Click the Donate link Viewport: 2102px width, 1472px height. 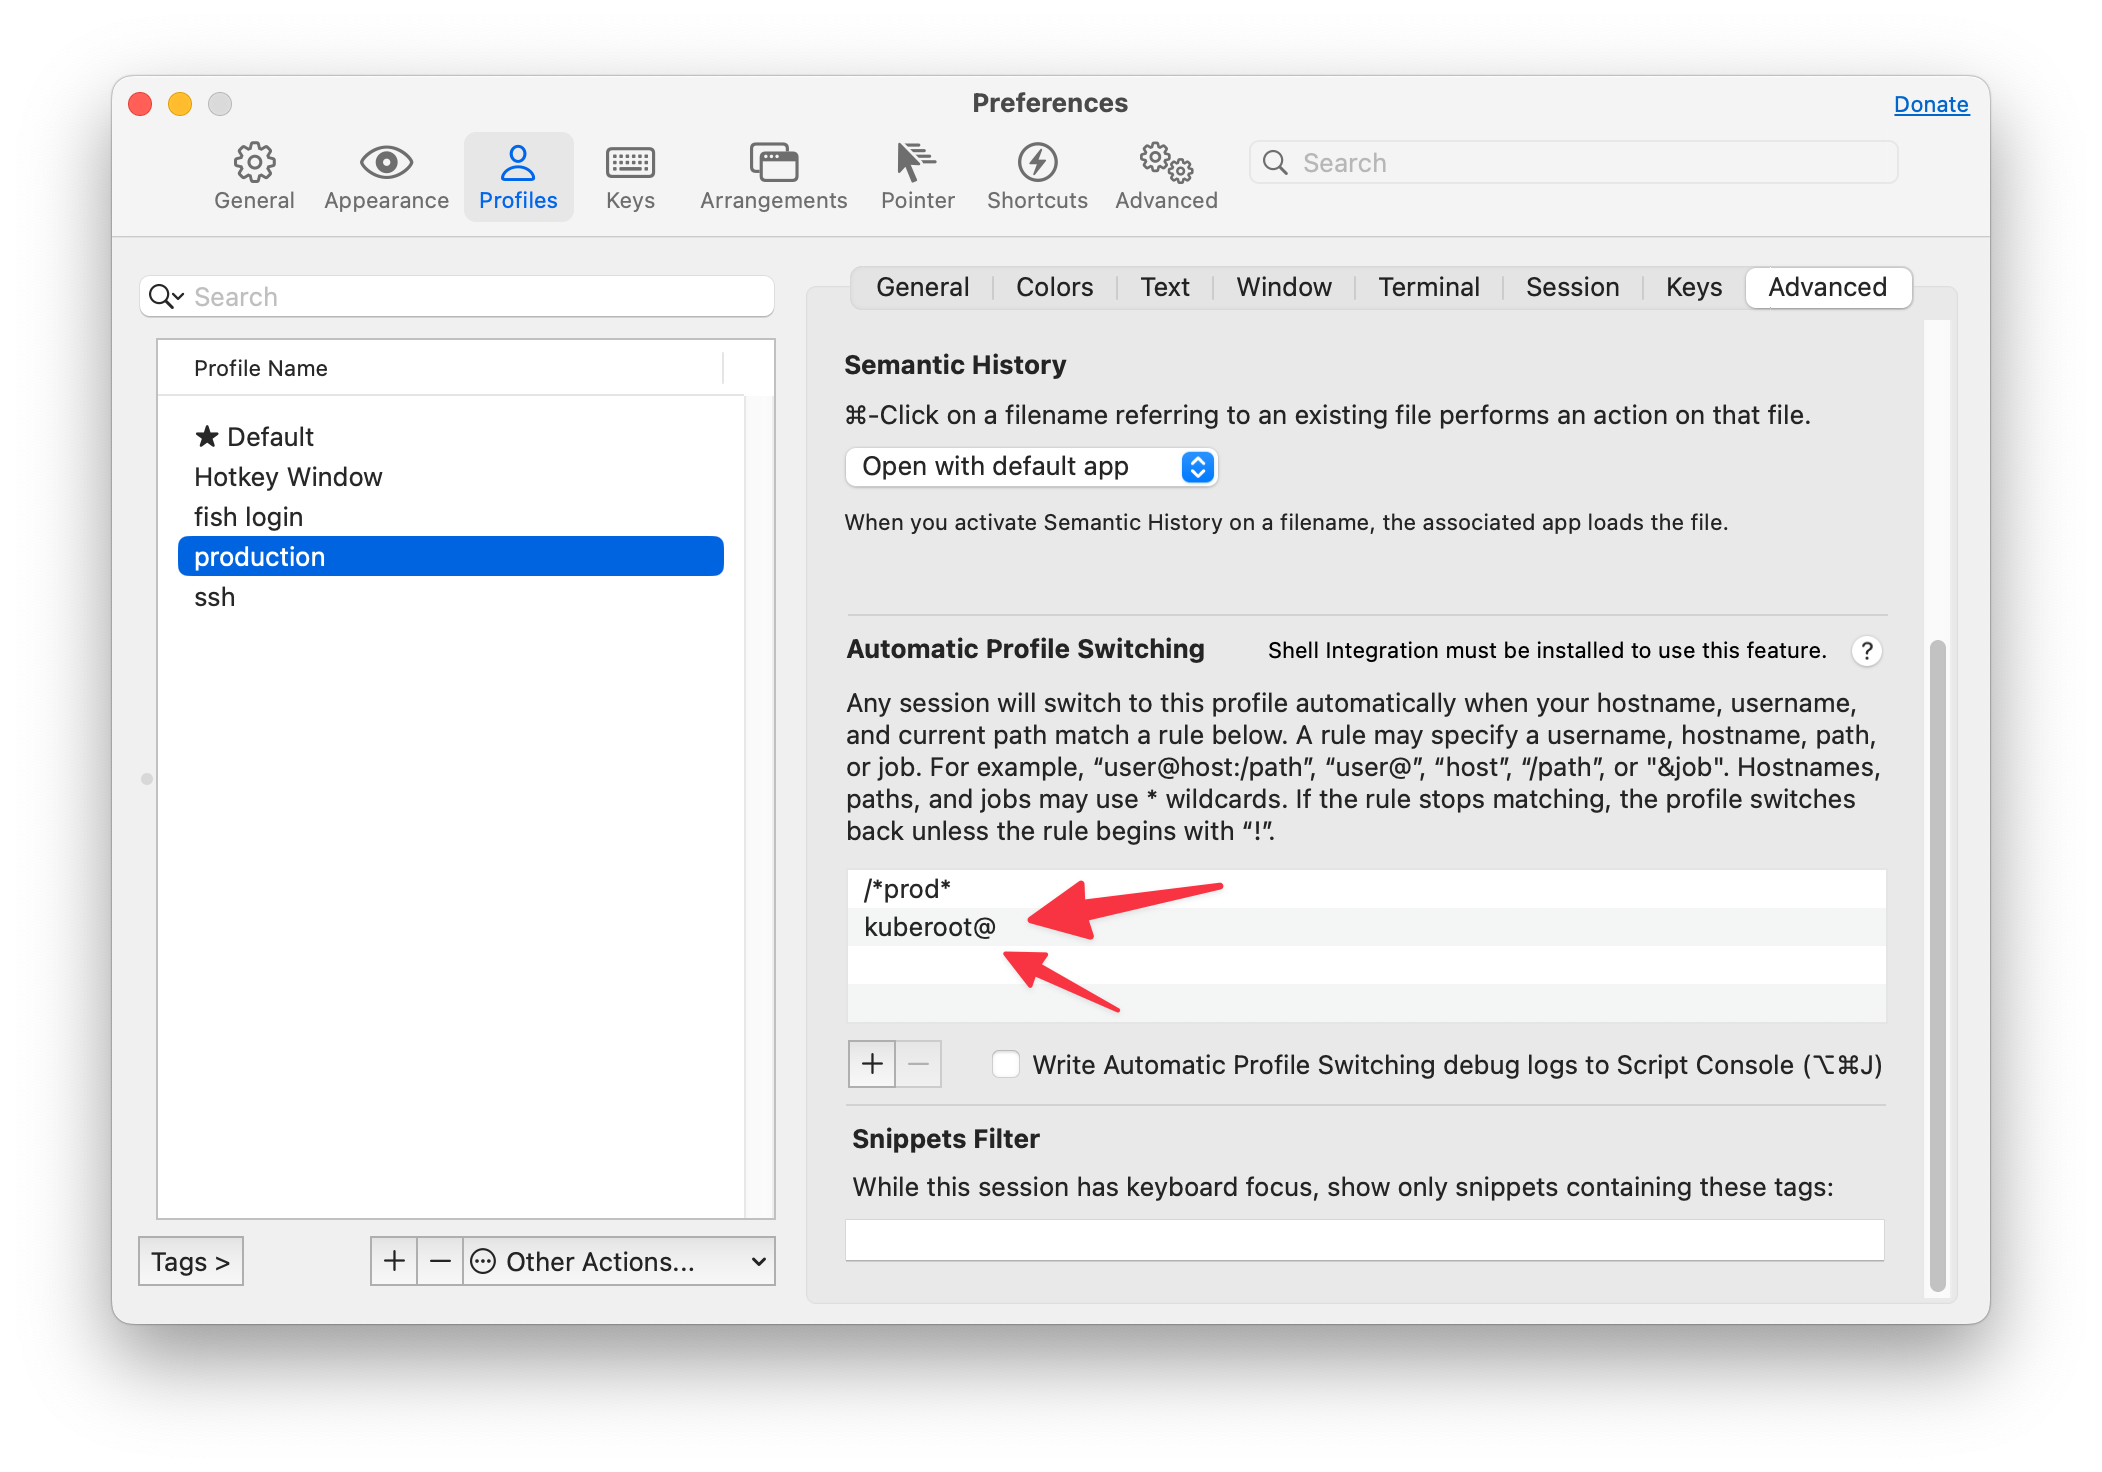(1930, 104)
